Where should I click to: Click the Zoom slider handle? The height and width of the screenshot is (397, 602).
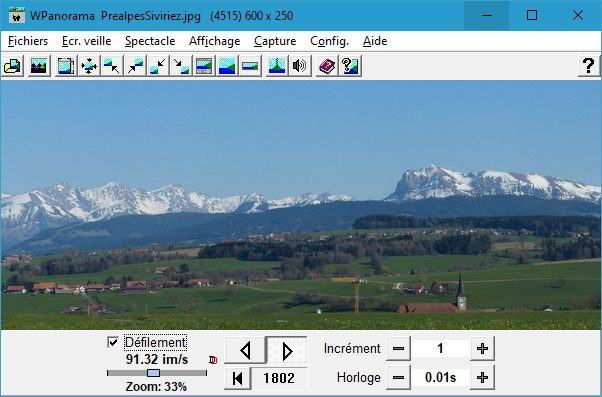coord(154,373)
